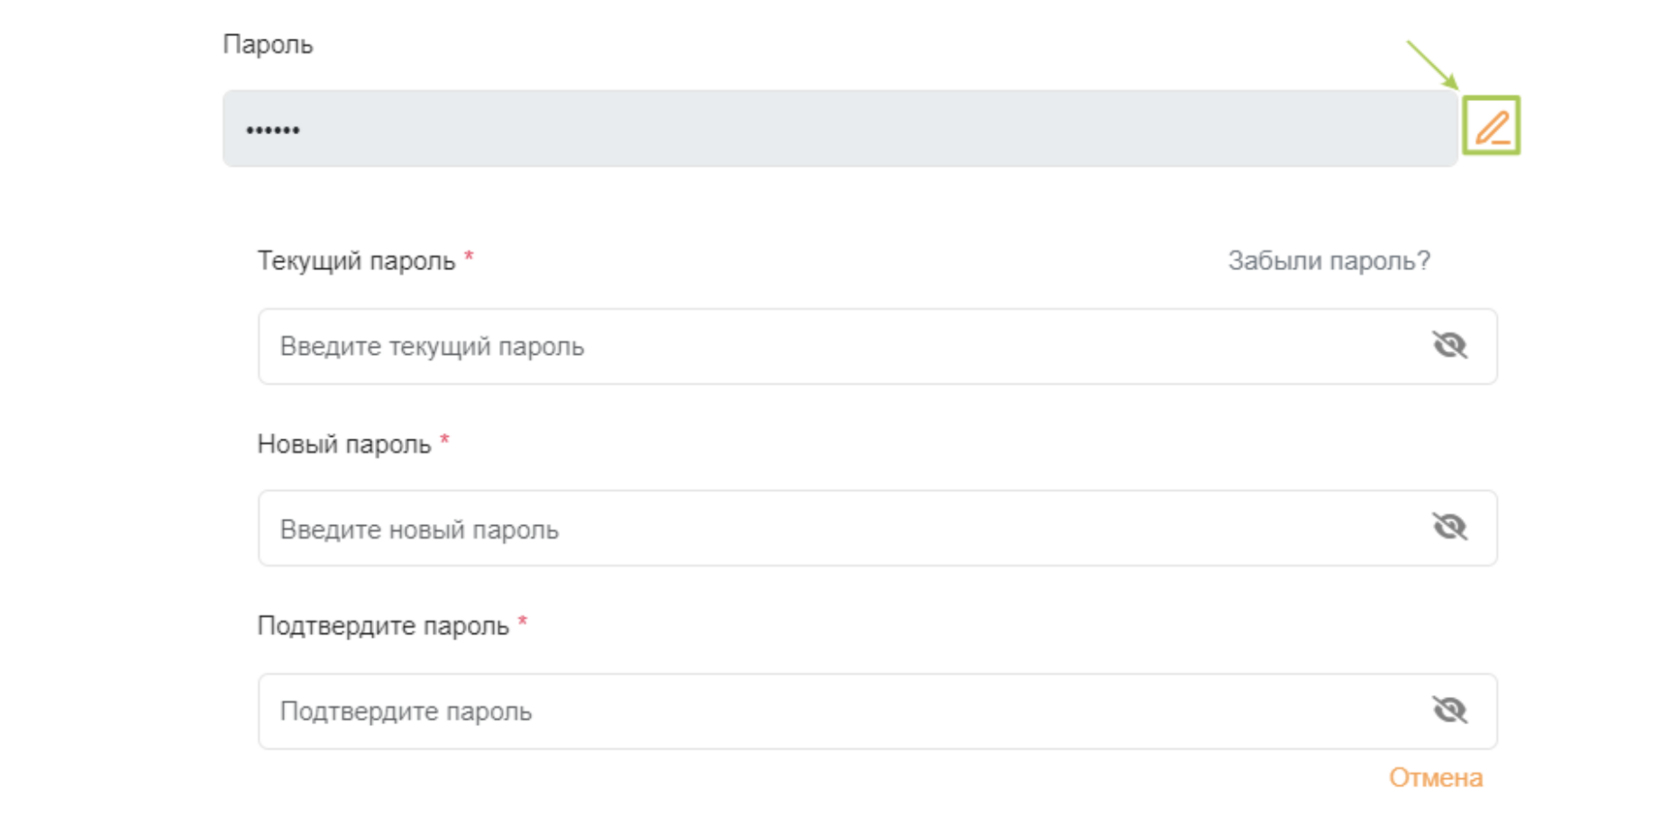Click the 'Текущий пароль' label

tap(356, 261)
